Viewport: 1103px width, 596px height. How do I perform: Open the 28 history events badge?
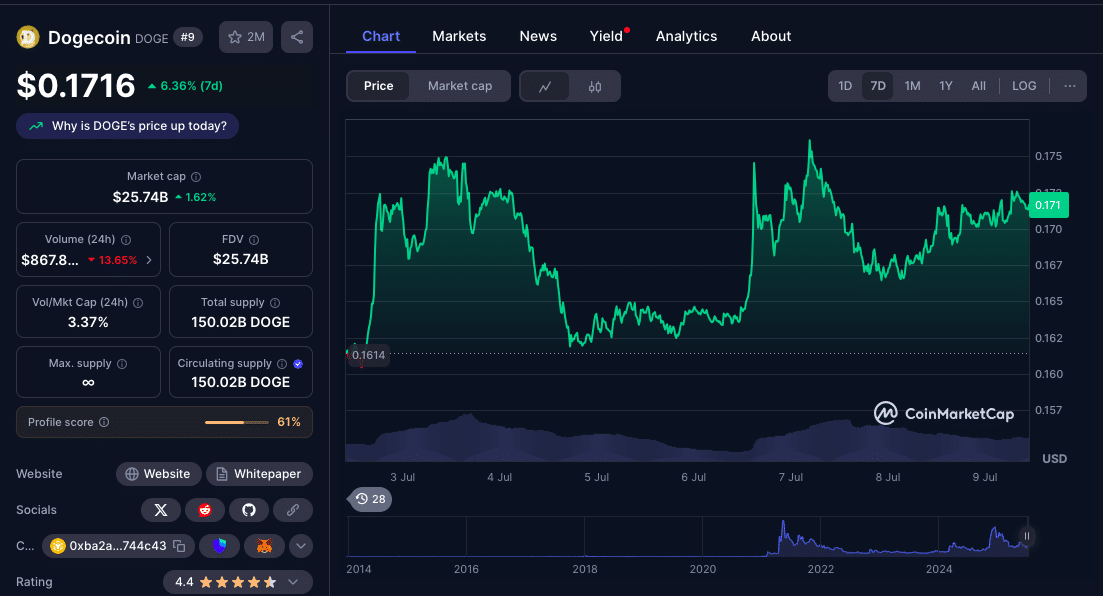pos(371,499)
